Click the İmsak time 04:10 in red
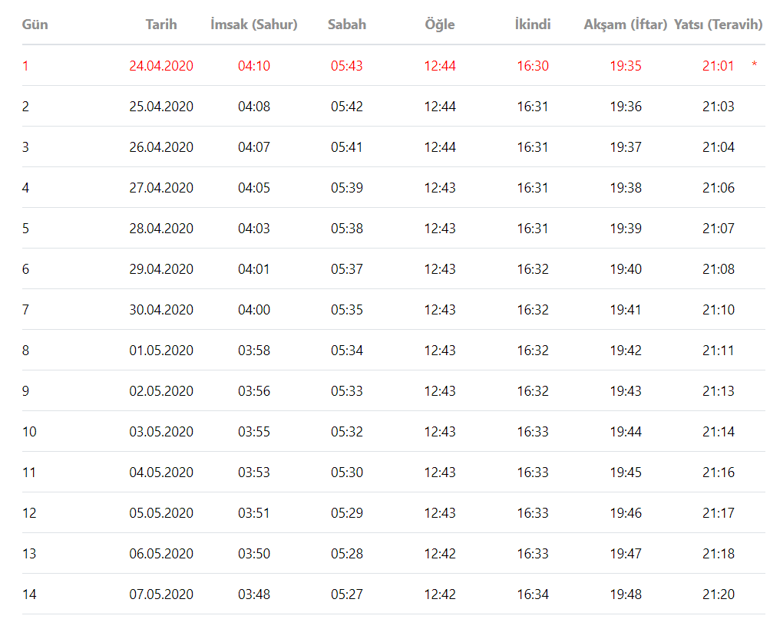Screen dimensions: 770x619 [254, 66]
